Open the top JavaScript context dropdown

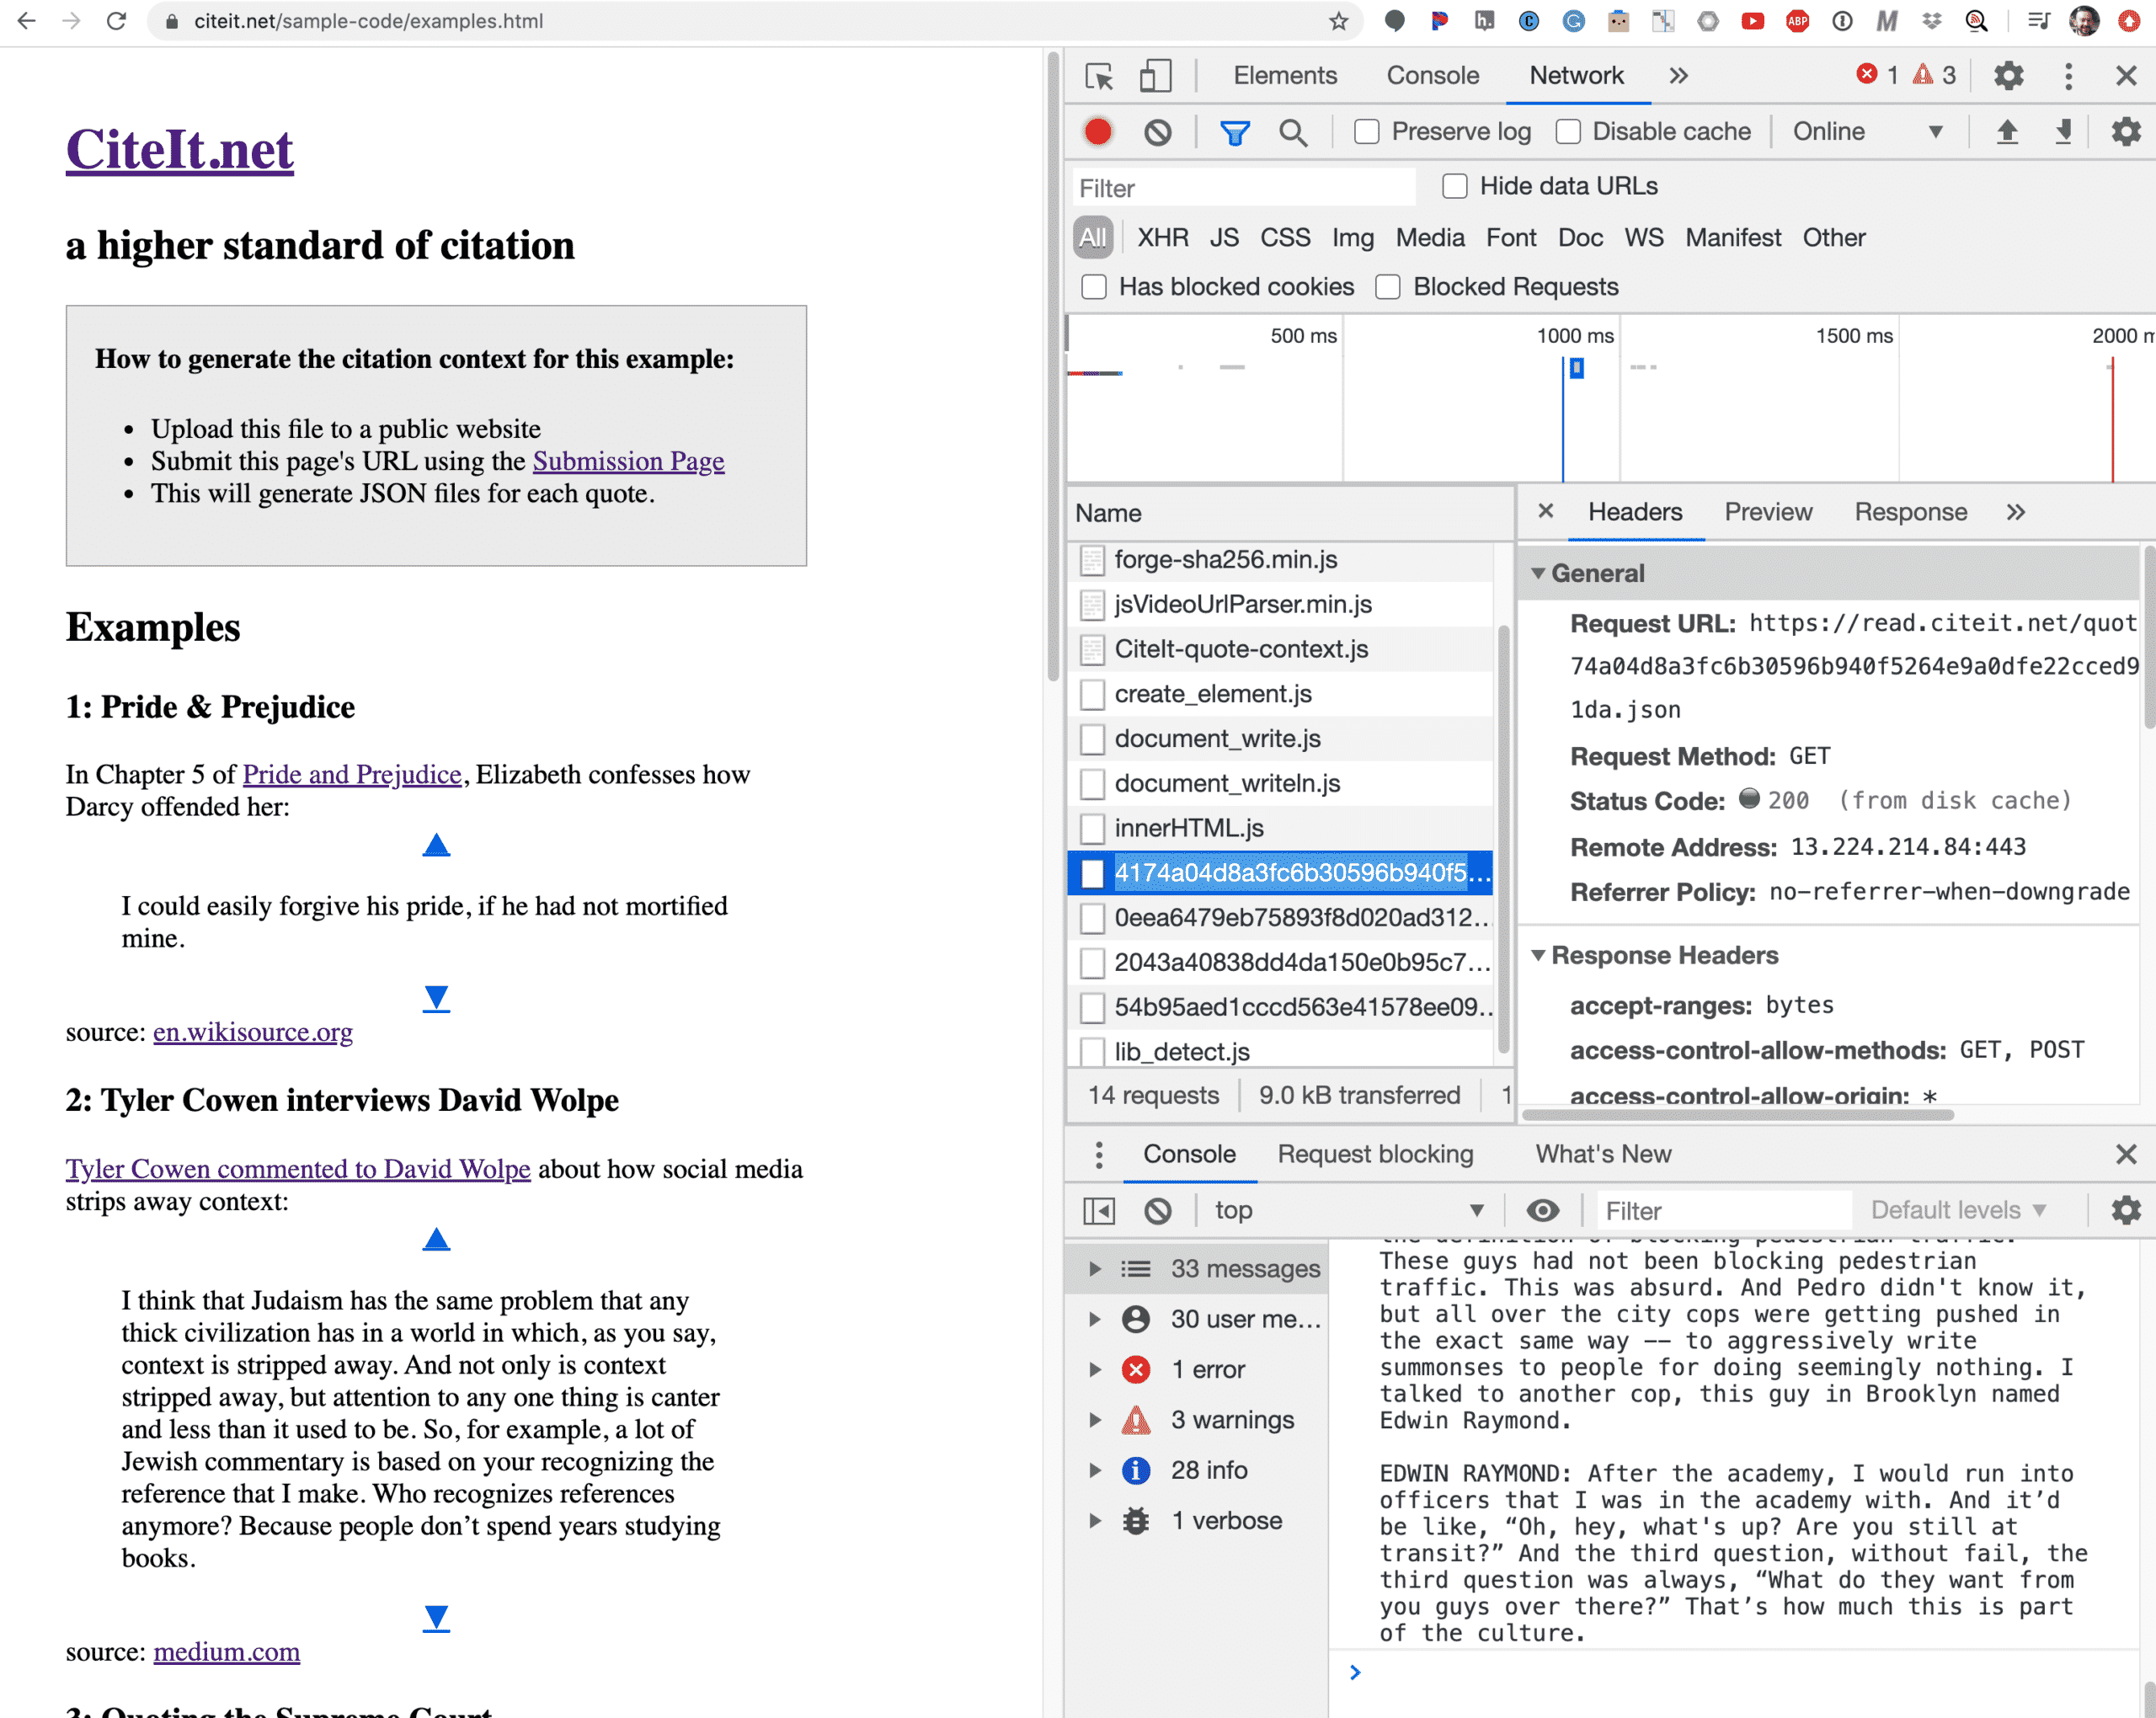1348,1211
